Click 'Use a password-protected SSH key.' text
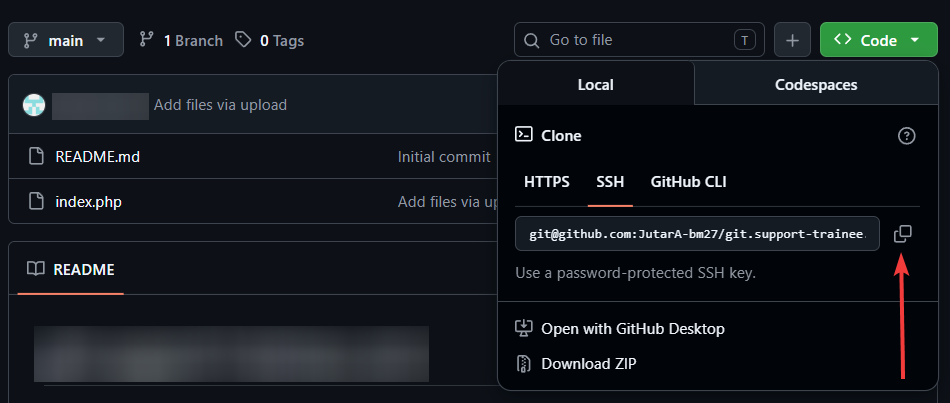 coord(636,273)
